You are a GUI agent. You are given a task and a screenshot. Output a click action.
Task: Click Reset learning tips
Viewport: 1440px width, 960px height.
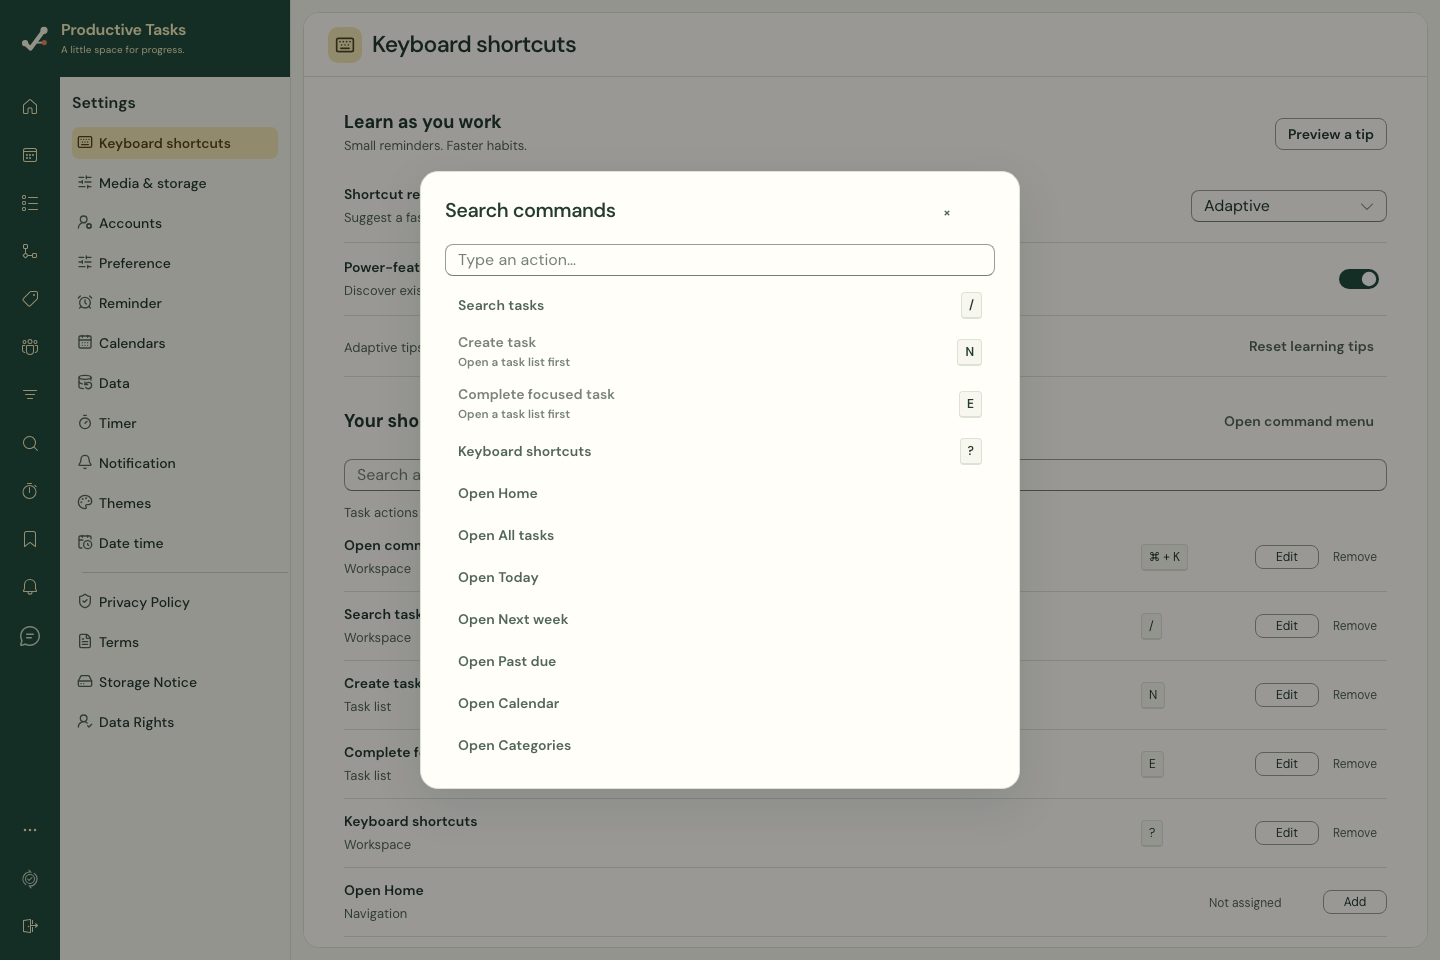pyautogui.click(x=1311, y=346)
